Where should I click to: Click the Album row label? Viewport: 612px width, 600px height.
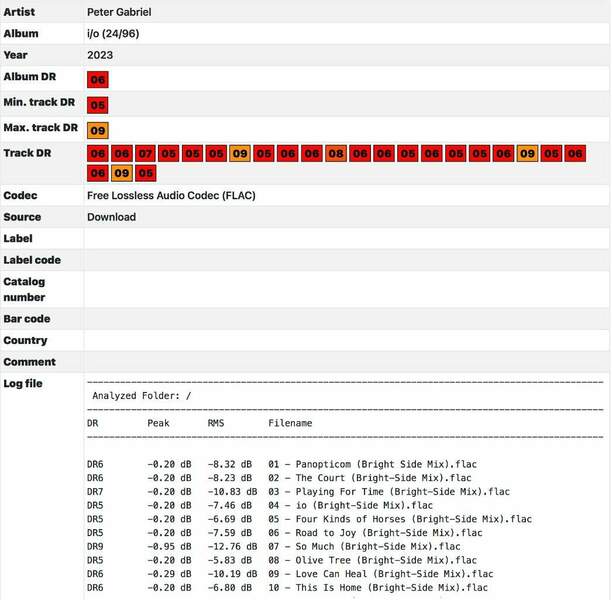[x=21, y=34]
